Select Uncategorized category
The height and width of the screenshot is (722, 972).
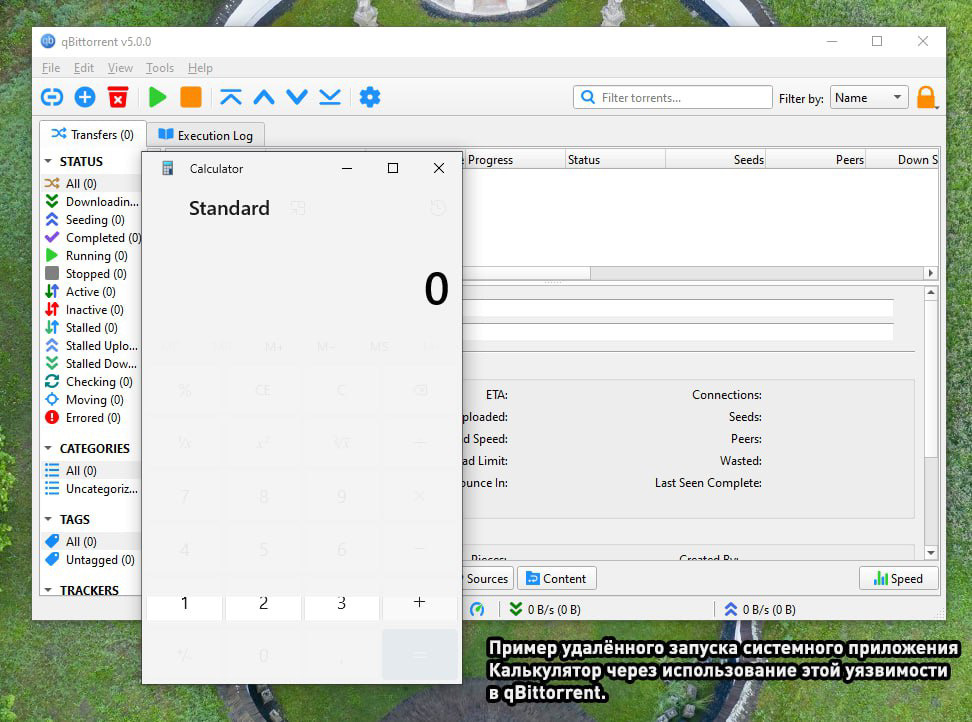click(x=92, y=488)
